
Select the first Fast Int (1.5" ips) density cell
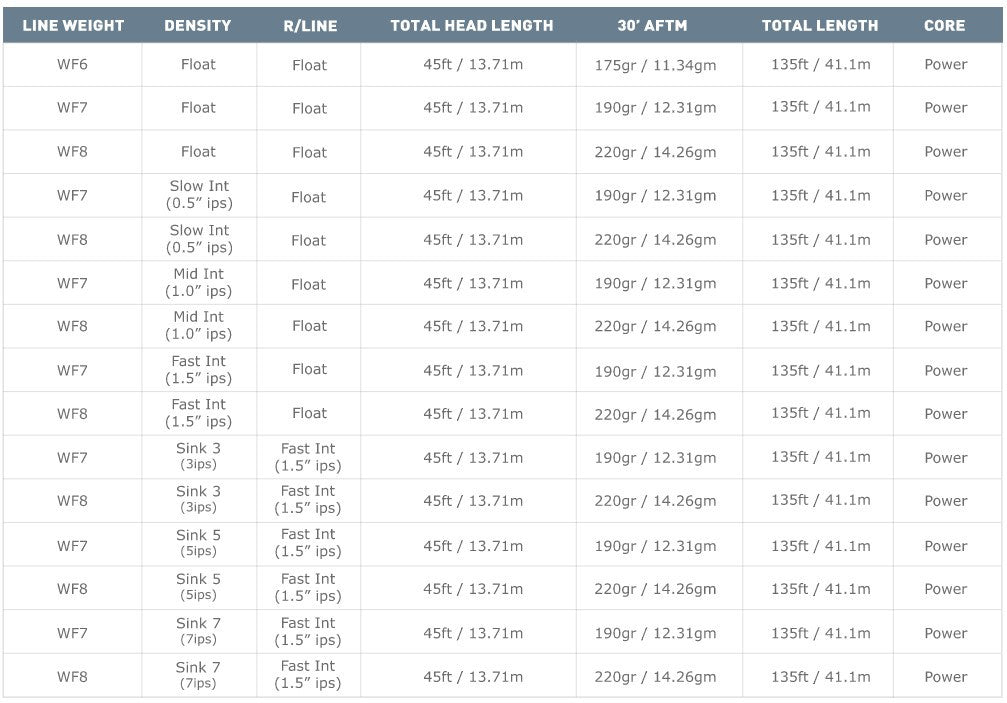pos(198,370)
